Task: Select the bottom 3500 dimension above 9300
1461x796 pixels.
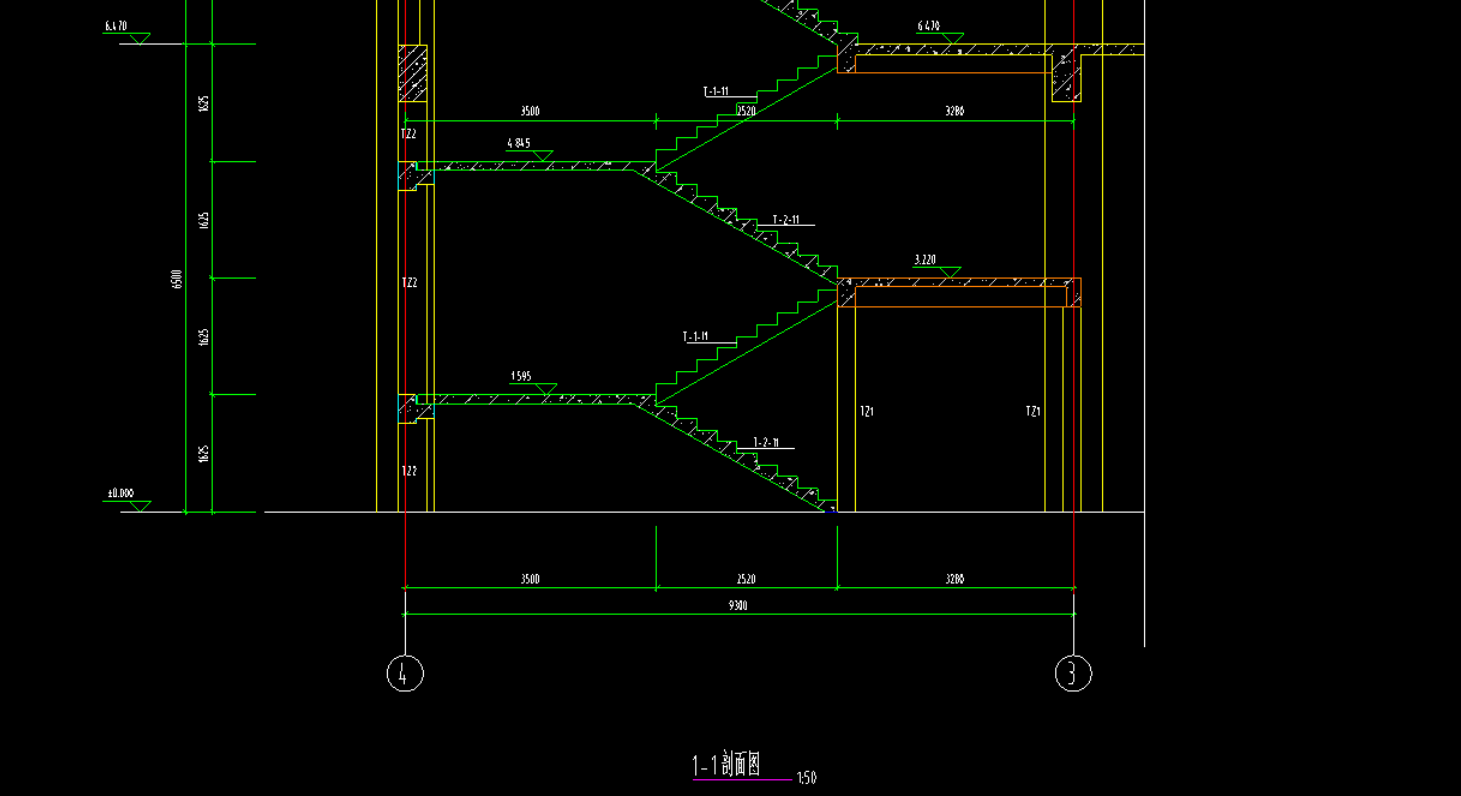Action: 530,579
